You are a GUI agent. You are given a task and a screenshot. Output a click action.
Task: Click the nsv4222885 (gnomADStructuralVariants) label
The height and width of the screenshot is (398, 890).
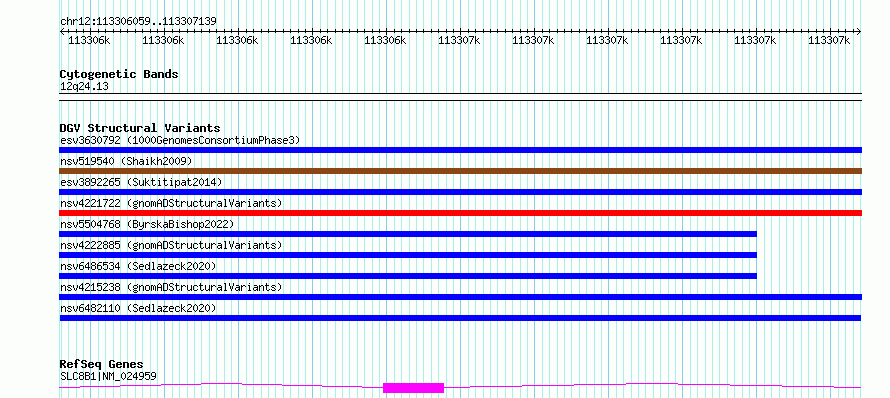171,245
